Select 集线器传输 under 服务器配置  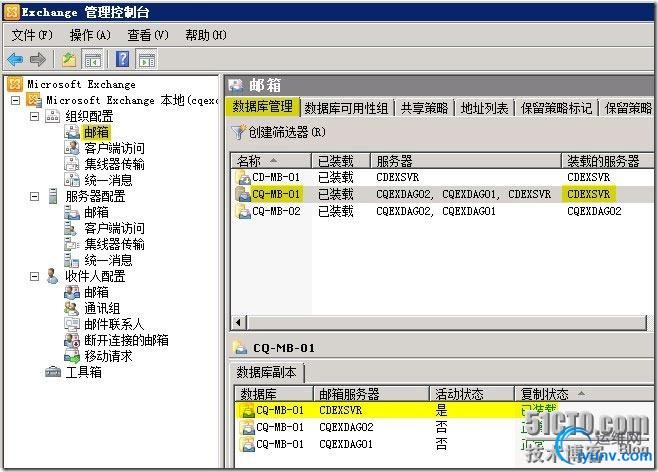[114, 244]
